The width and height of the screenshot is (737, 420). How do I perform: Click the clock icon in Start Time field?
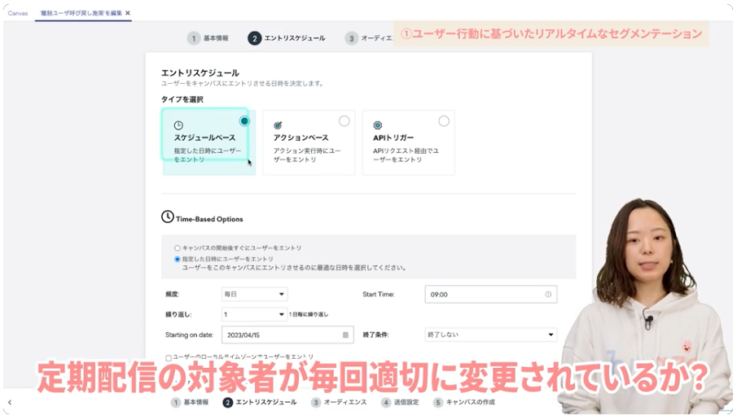coord(548,295)
